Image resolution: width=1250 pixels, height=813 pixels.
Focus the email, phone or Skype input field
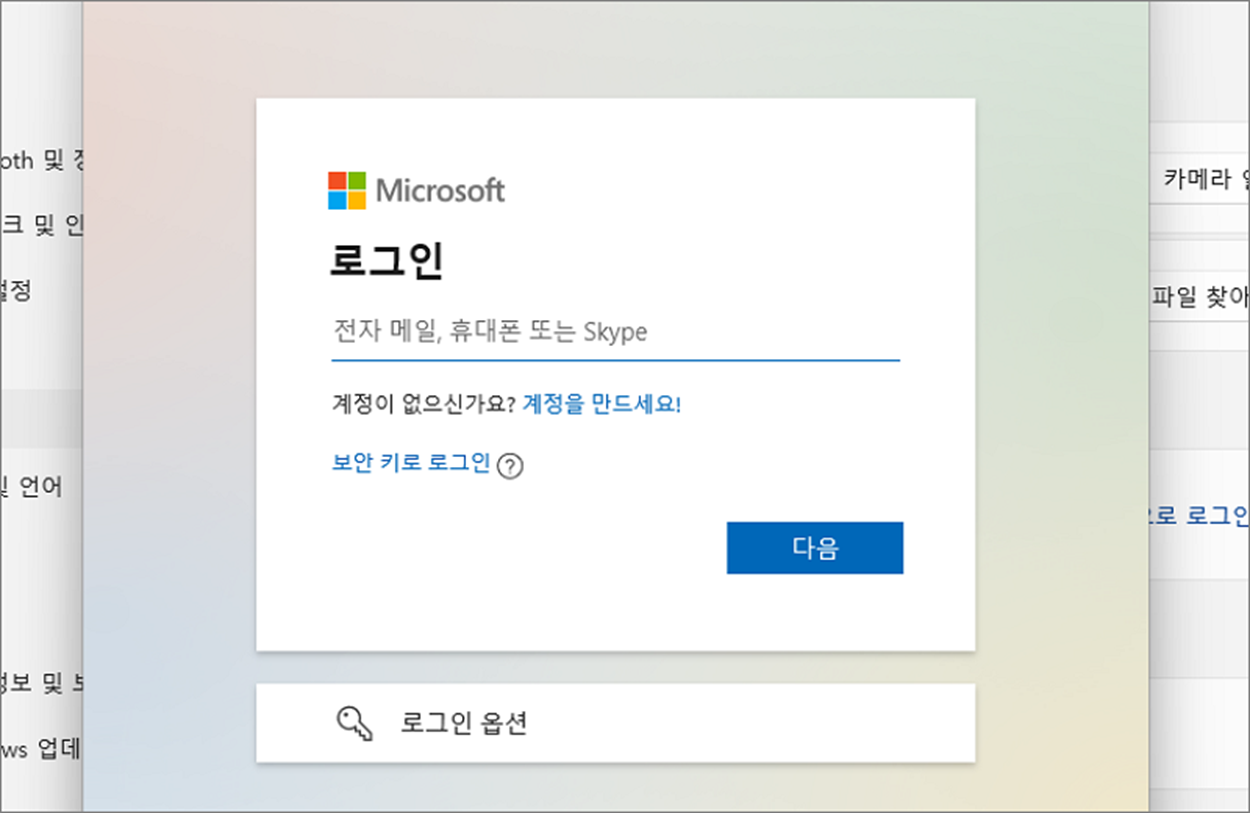(x=616, y=333)
